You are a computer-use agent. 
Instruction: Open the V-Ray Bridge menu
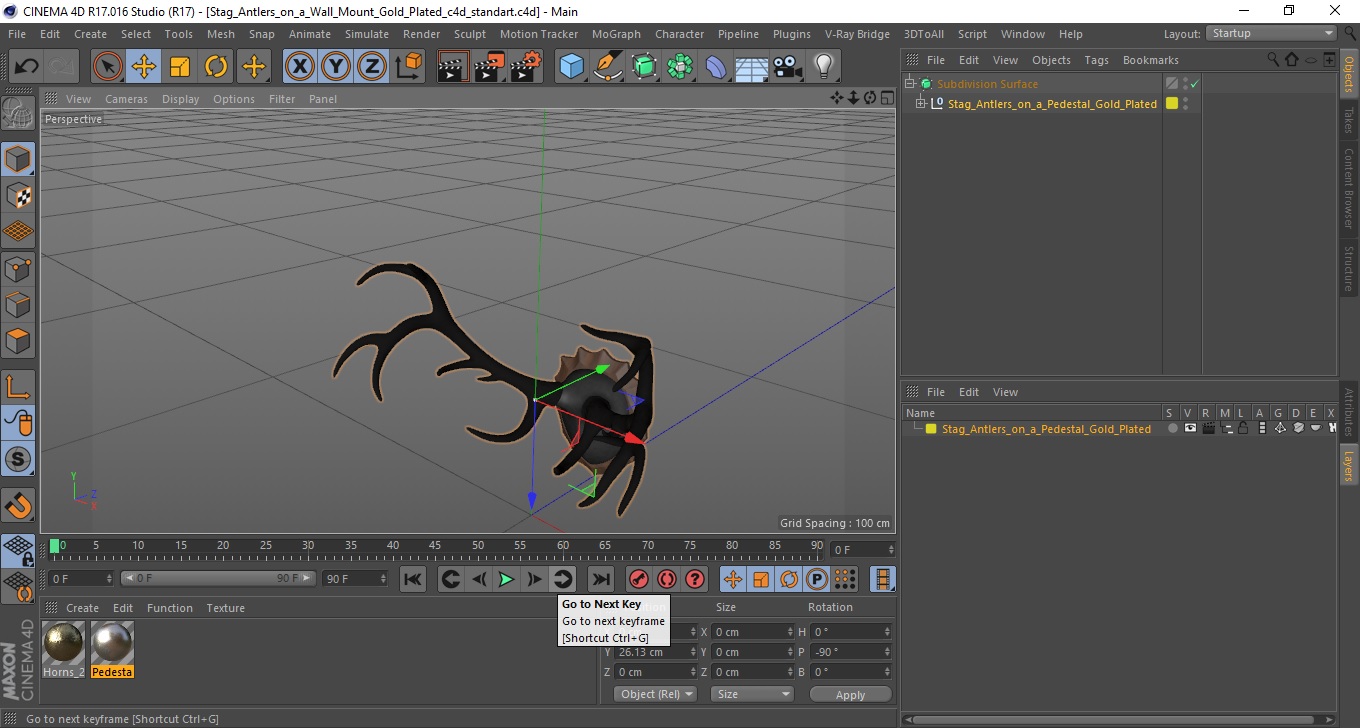pyautogui.click(x=857, y=34)
